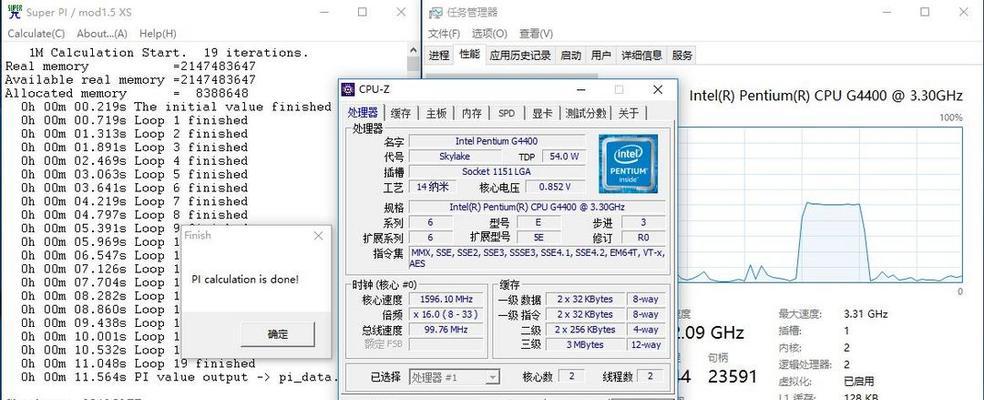The image size is (984, 400).
Task: Click the TDP value 54.0 W
Action: click(564, 156)
